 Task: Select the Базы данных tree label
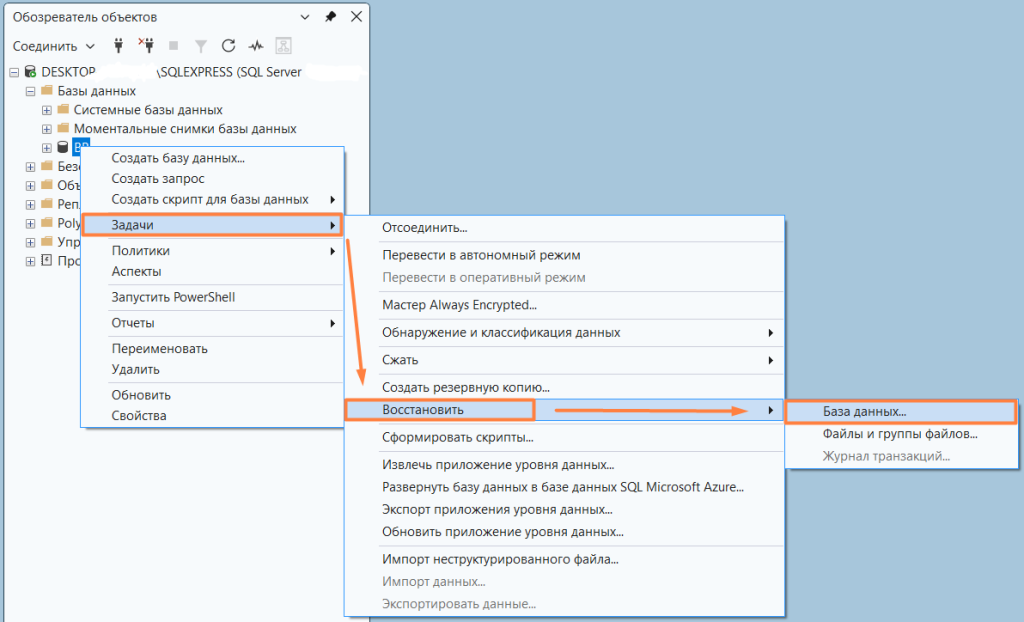(97, 91)
